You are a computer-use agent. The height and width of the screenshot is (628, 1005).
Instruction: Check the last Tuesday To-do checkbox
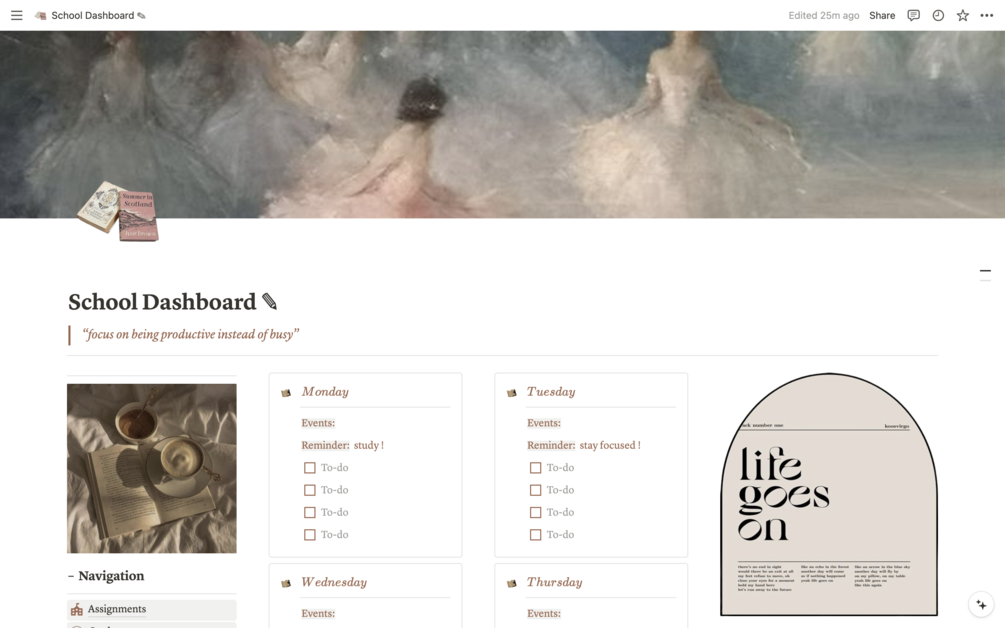coord(535,534)
